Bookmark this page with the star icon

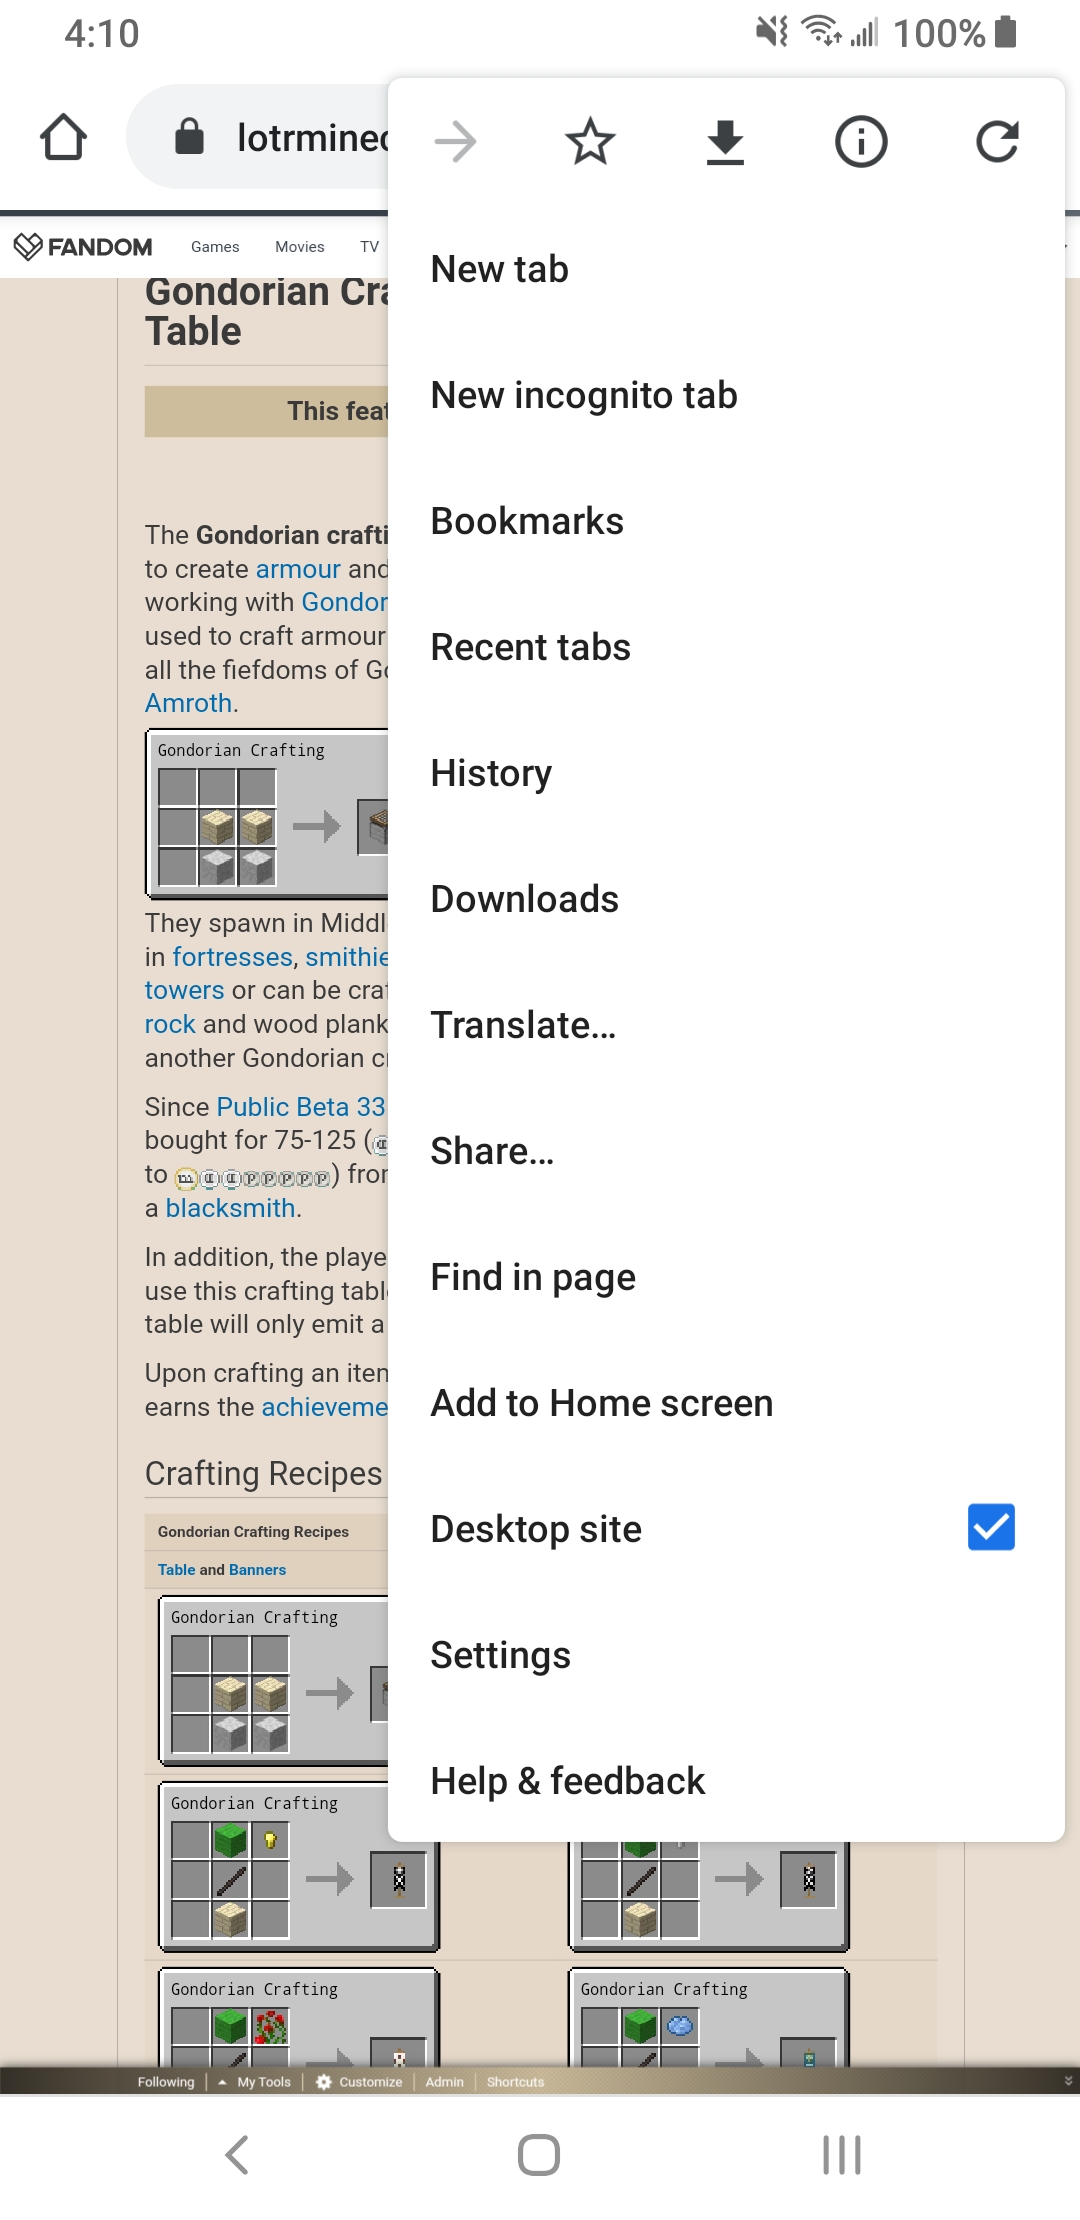pos(590,141)
